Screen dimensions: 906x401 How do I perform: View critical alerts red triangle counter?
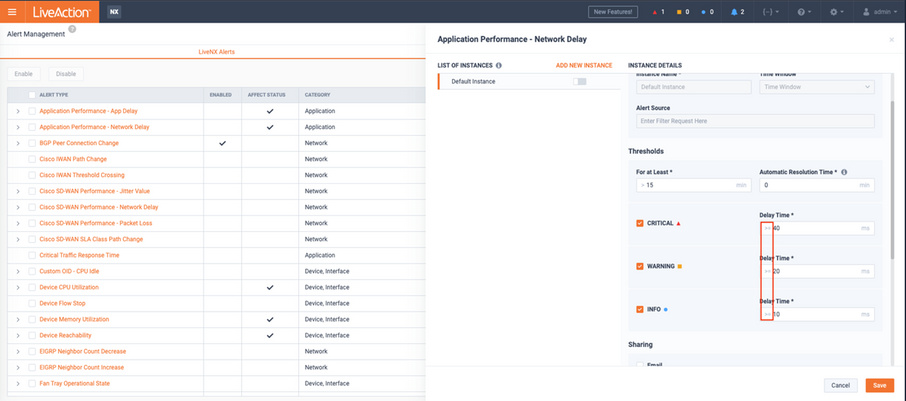(658, 12)
